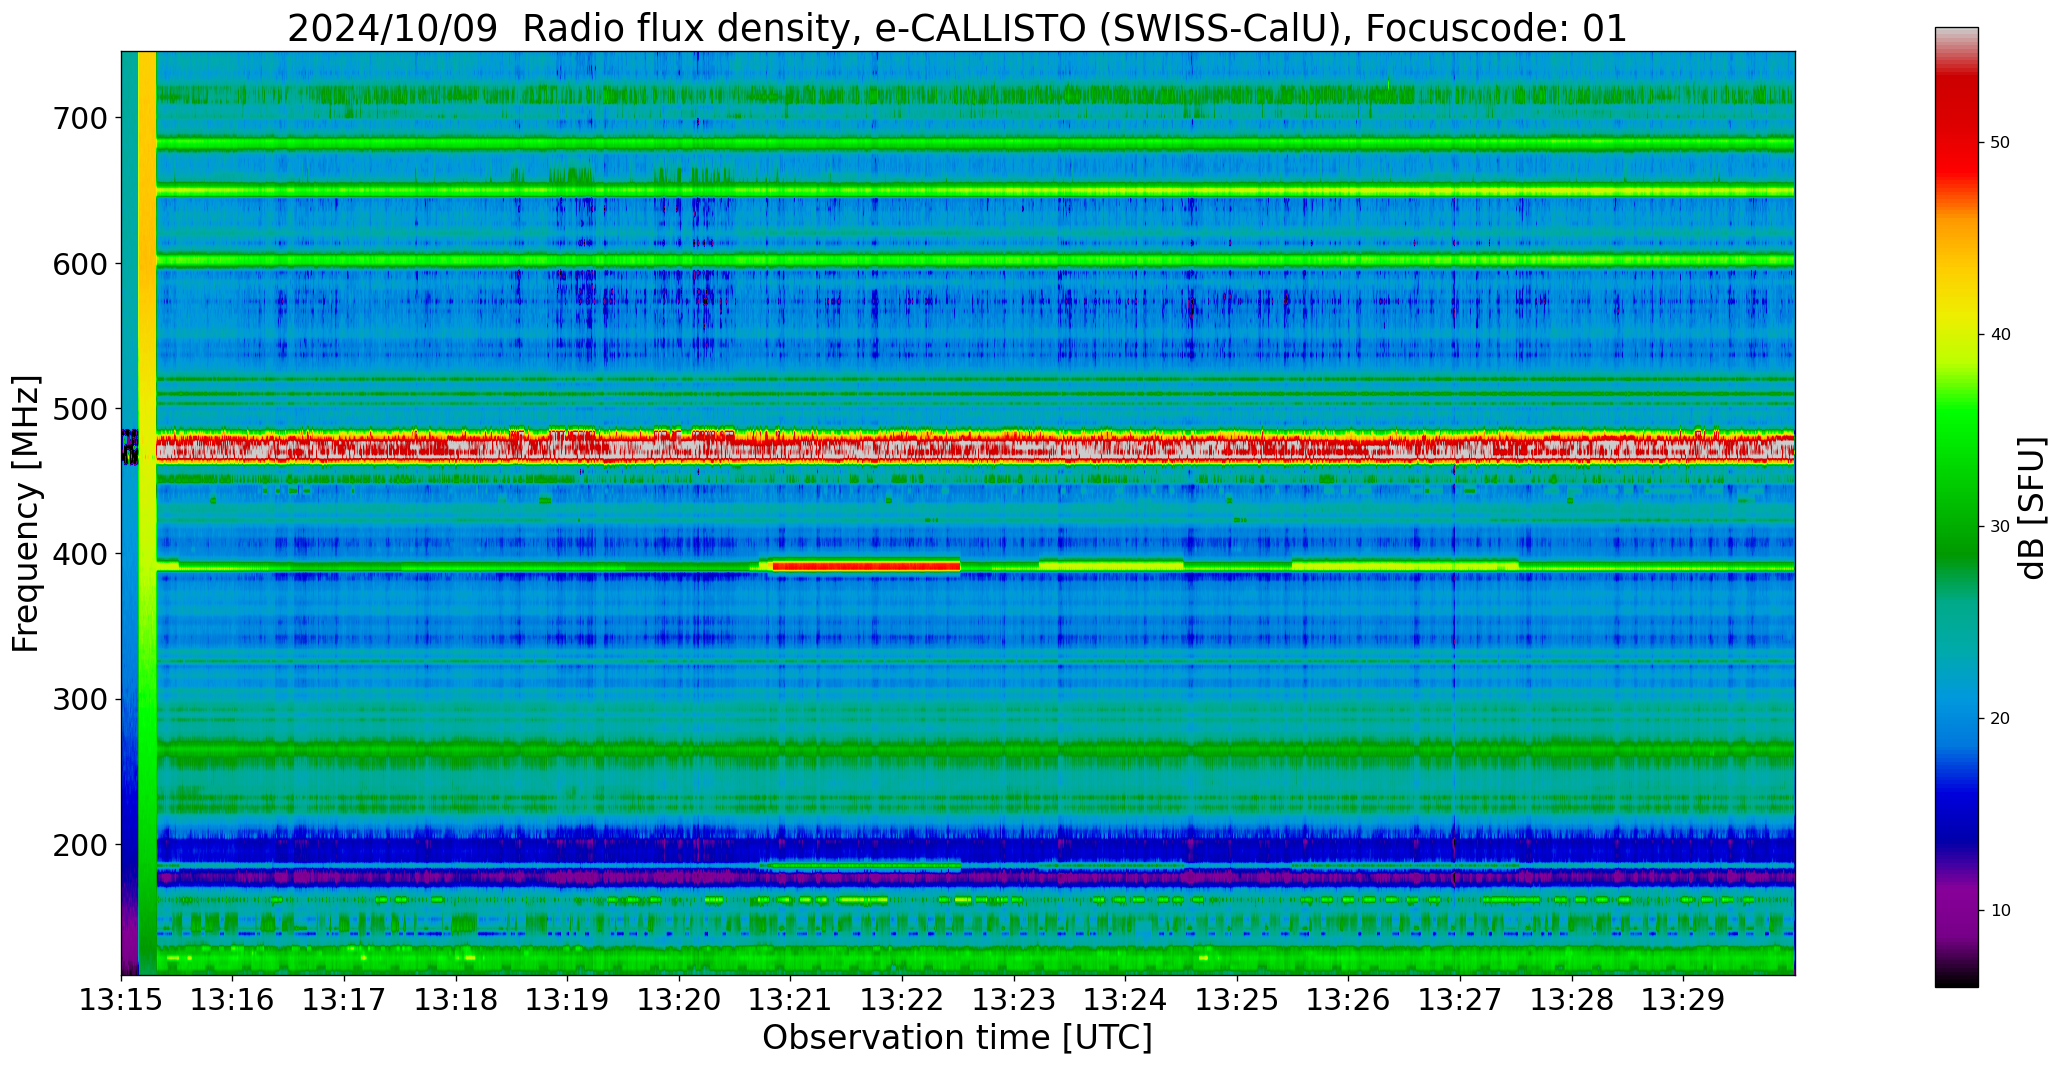Click the 600 frequency tick label
The height and width of the screenshot is (1067, 2062).
[80, 263]
